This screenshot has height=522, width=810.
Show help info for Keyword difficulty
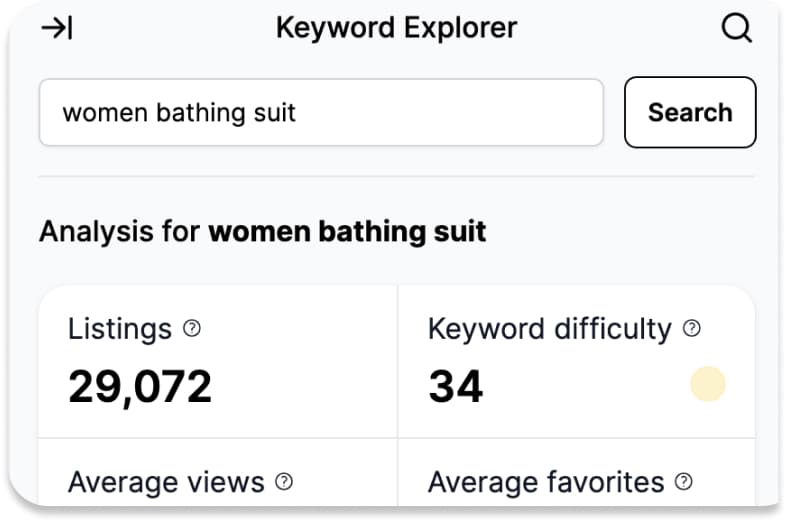point(692,328)
